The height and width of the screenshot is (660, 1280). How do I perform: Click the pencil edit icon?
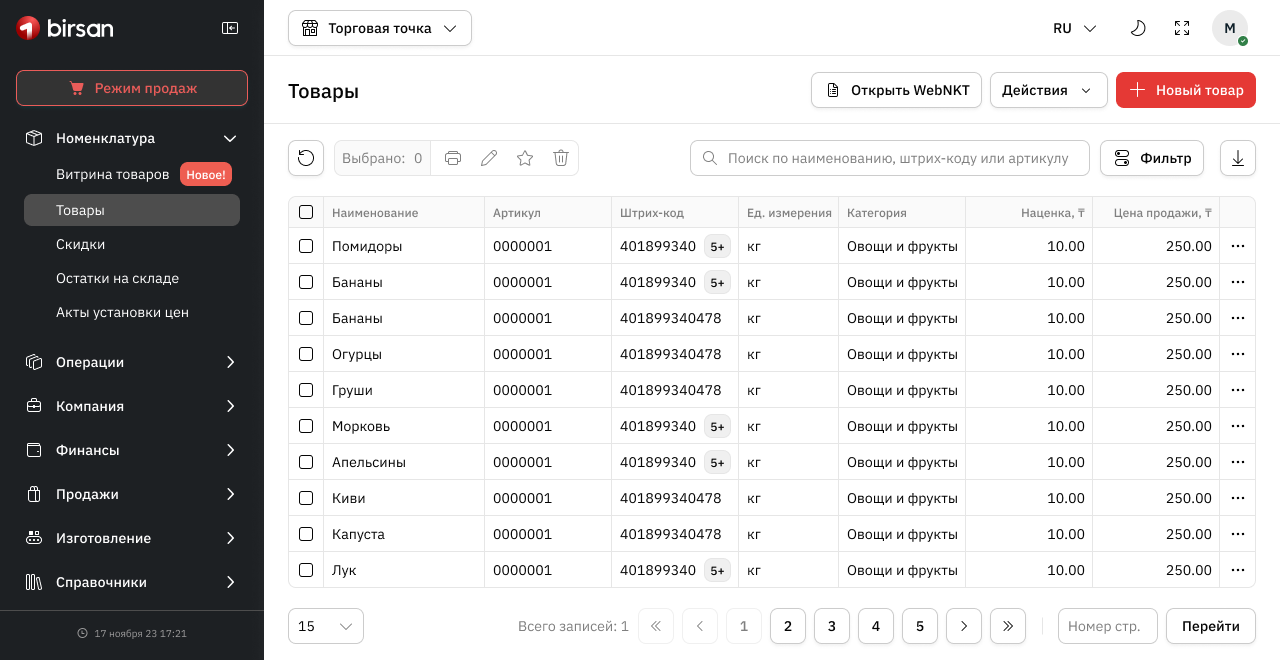(x=489, y=158)
